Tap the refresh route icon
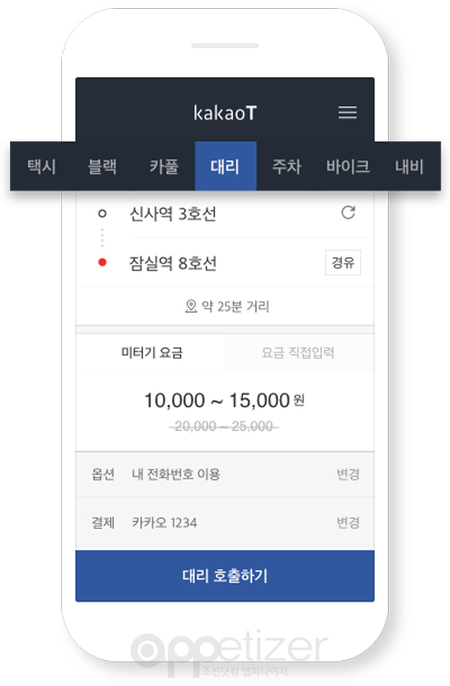 click(x=348, y=213)
